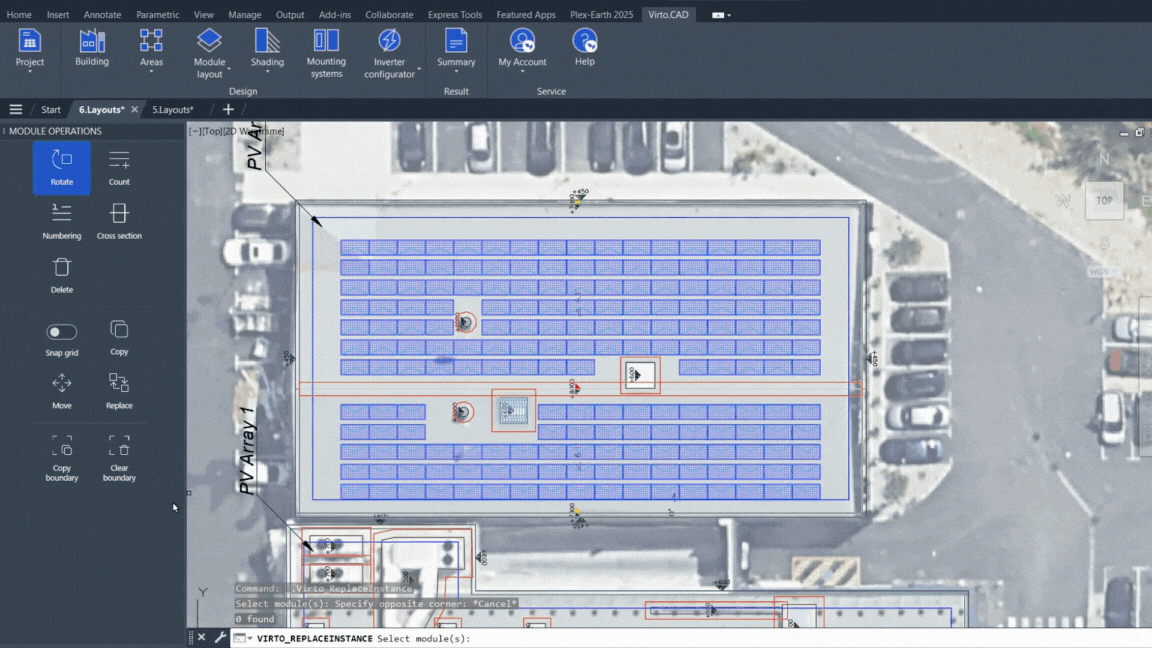Select the Copy module operation
1152x648 pixels.
click(x=119, y=338)
